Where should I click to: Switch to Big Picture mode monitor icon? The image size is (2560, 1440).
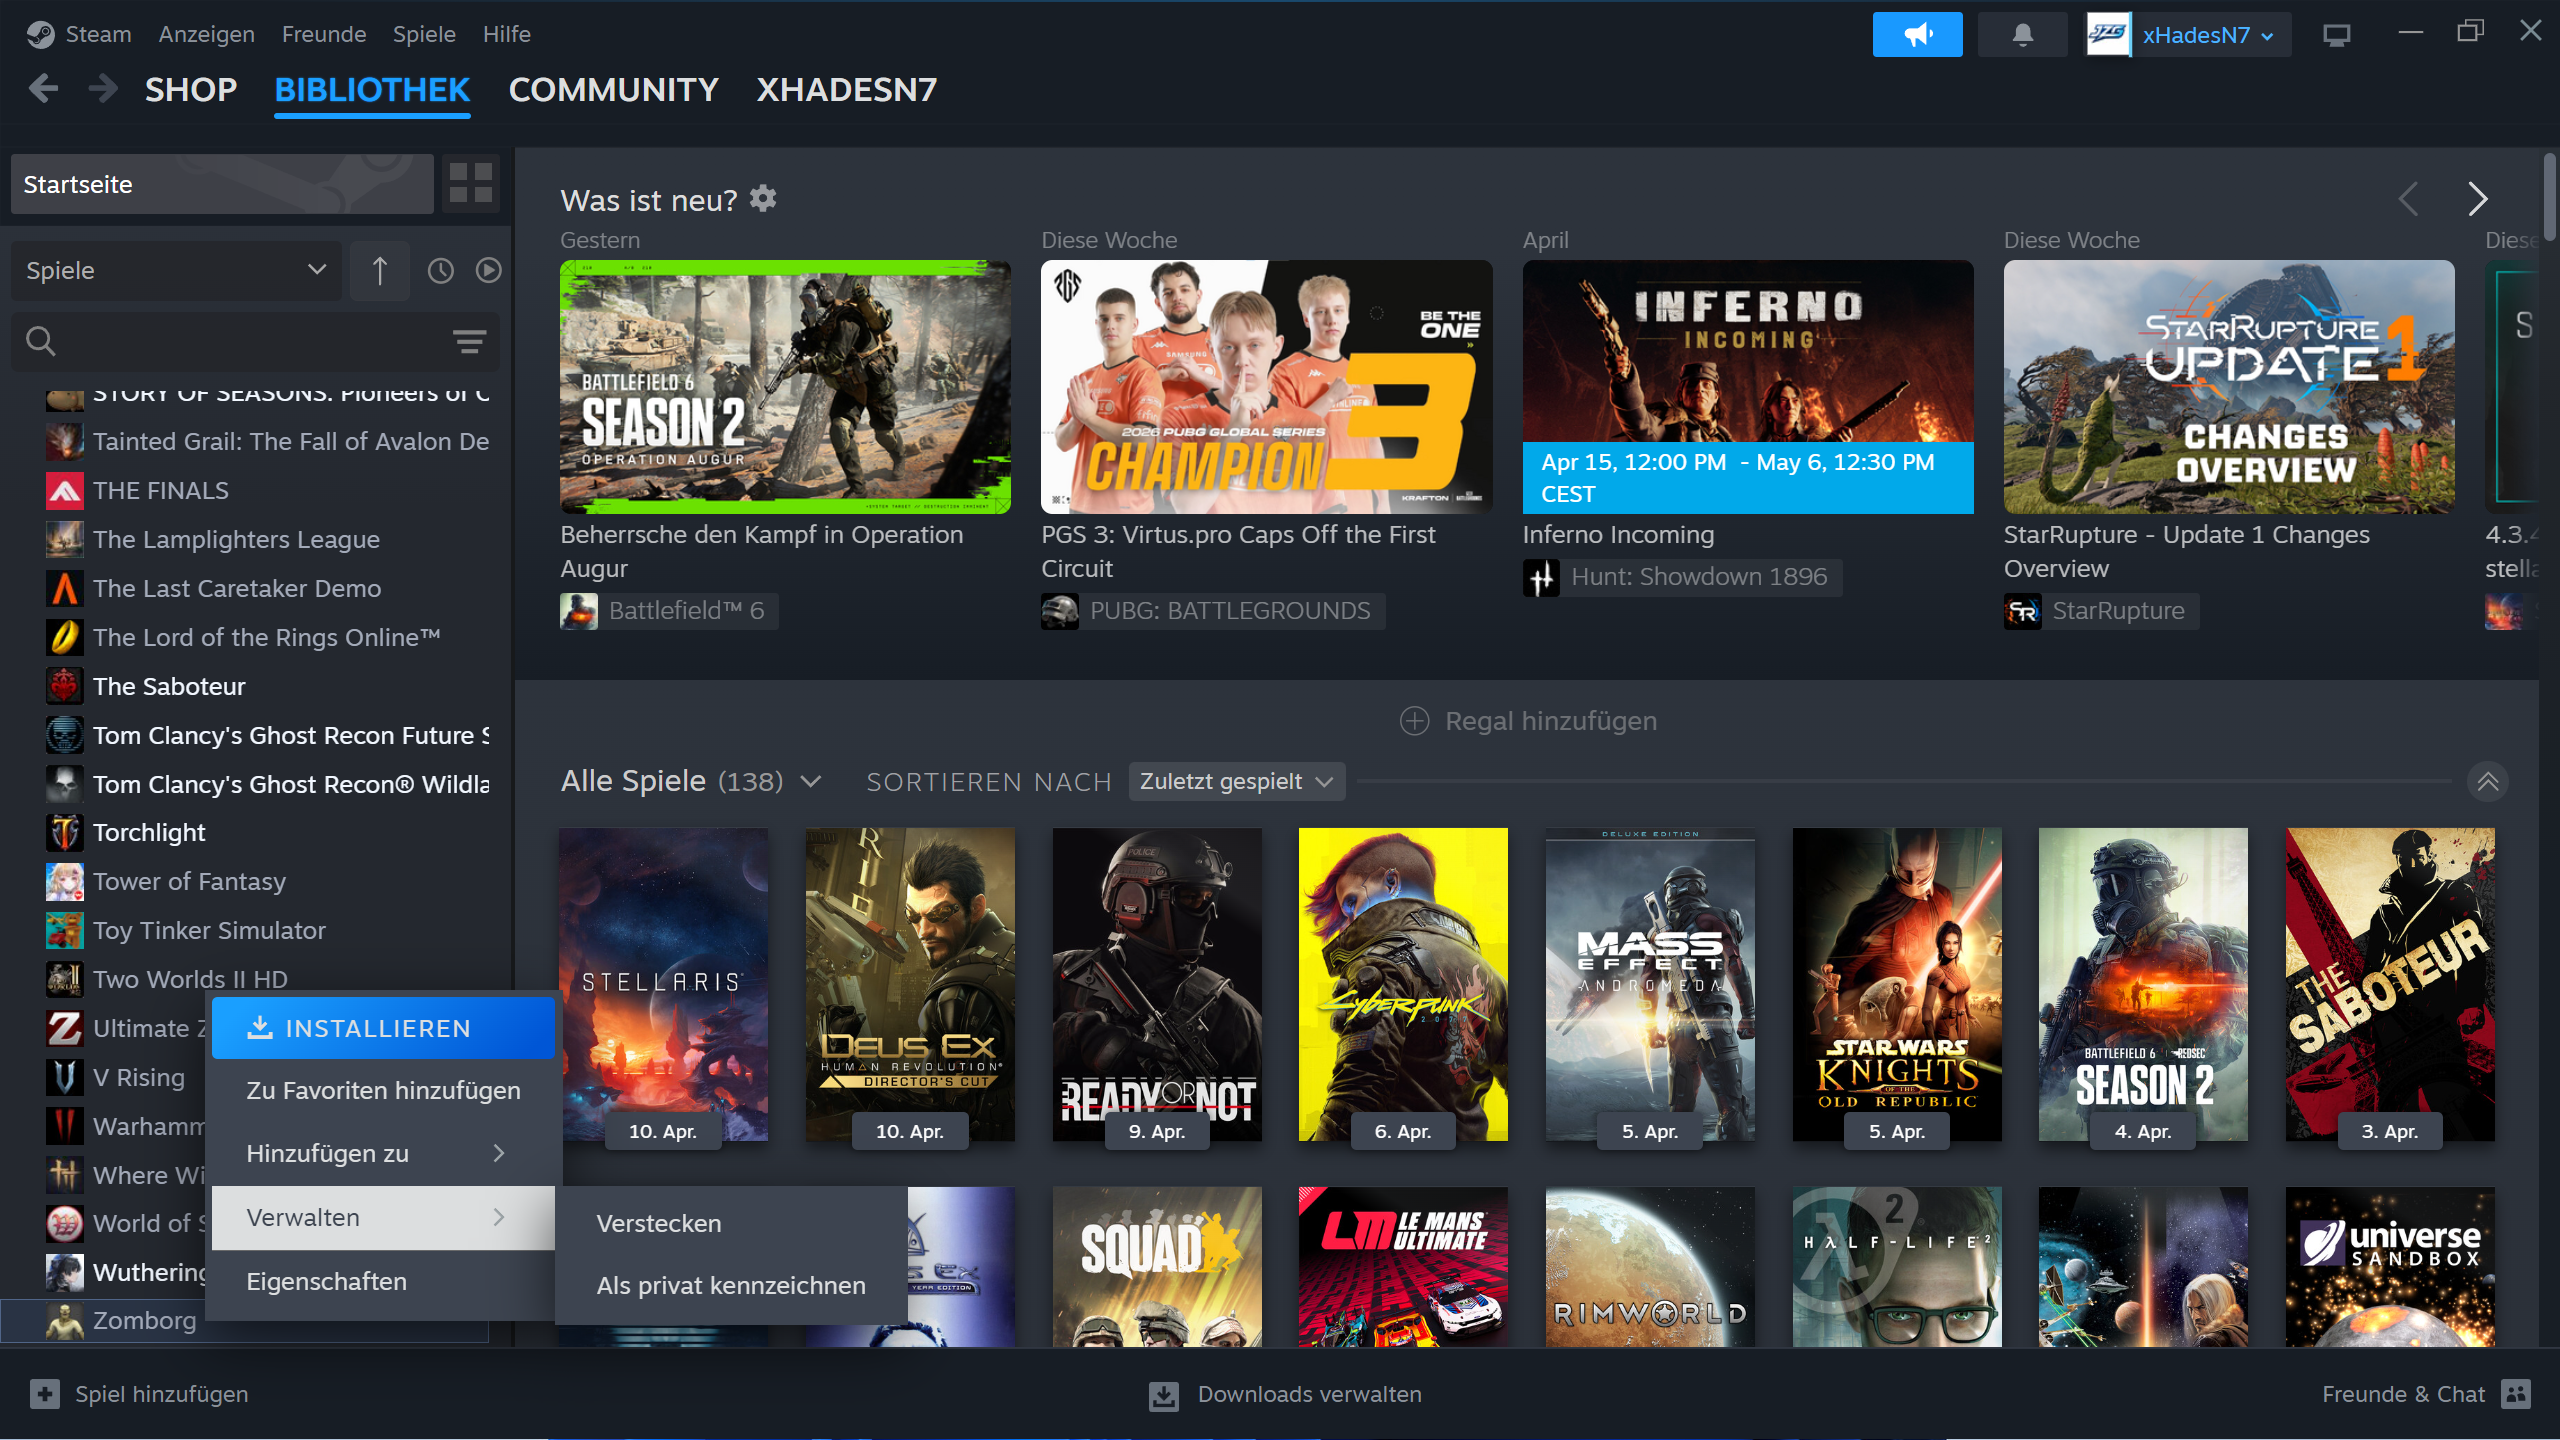pos(2336,35)
